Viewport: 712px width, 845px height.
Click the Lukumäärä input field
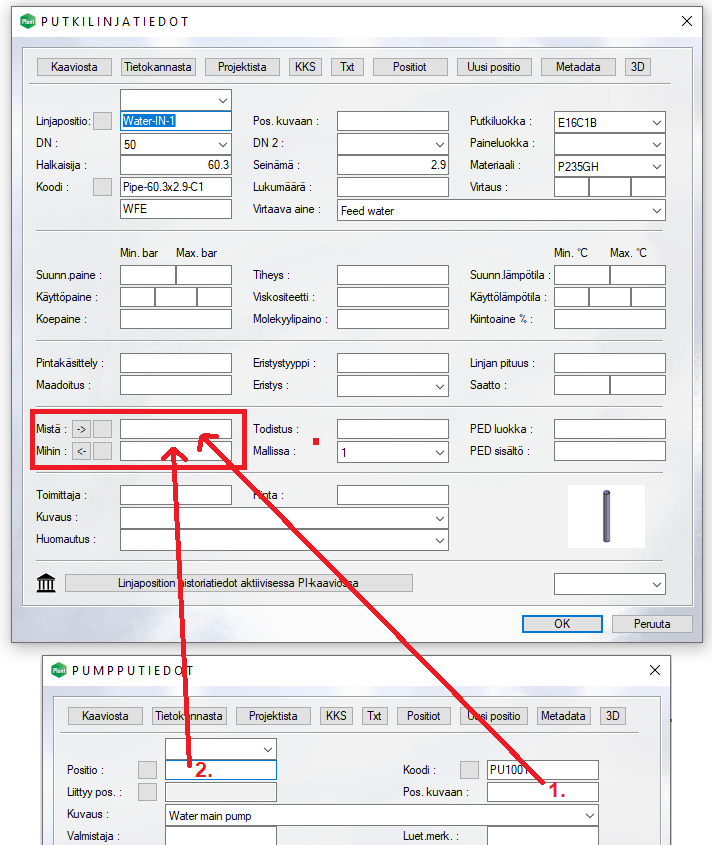click(393, 187)
